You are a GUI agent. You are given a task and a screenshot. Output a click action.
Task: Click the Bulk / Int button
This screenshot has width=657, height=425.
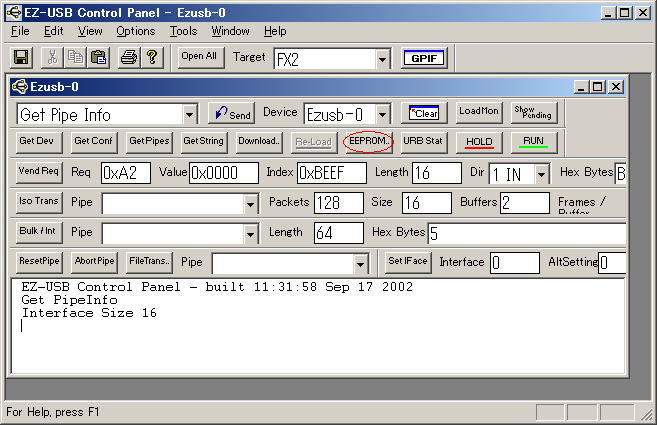pos(39,232)
